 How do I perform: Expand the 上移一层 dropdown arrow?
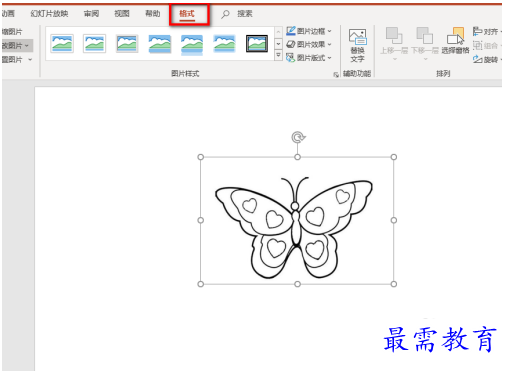[x=395, y=59]
